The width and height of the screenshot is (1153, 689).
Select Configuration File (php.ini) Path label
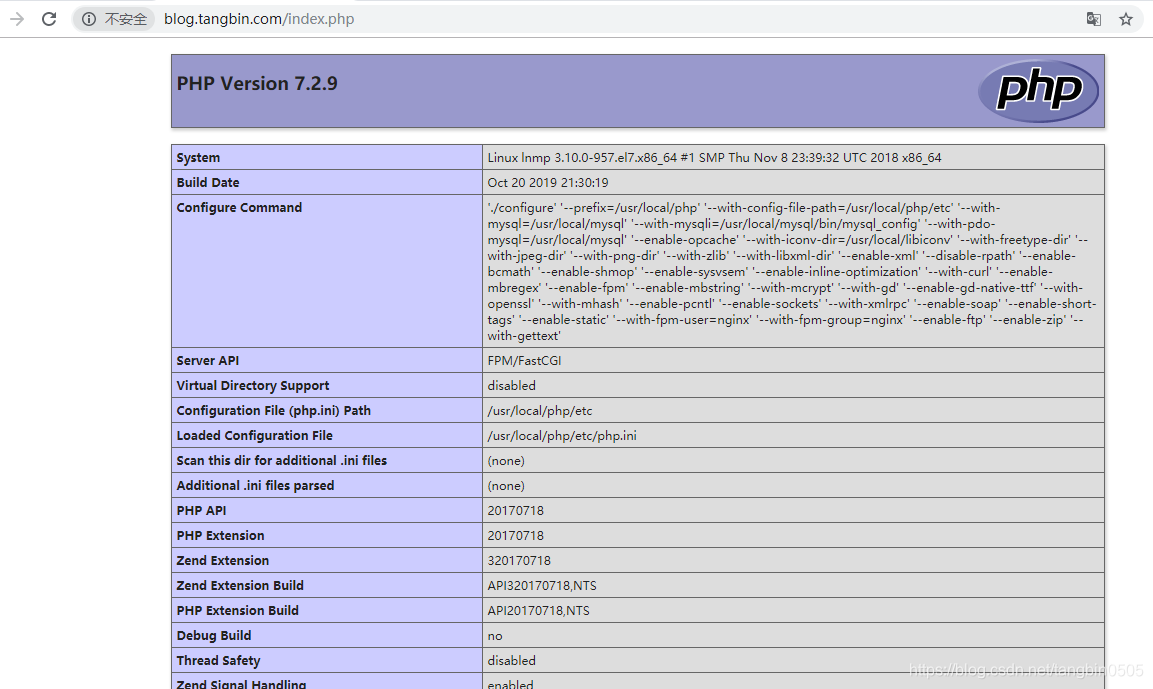(x=274, y=410)
